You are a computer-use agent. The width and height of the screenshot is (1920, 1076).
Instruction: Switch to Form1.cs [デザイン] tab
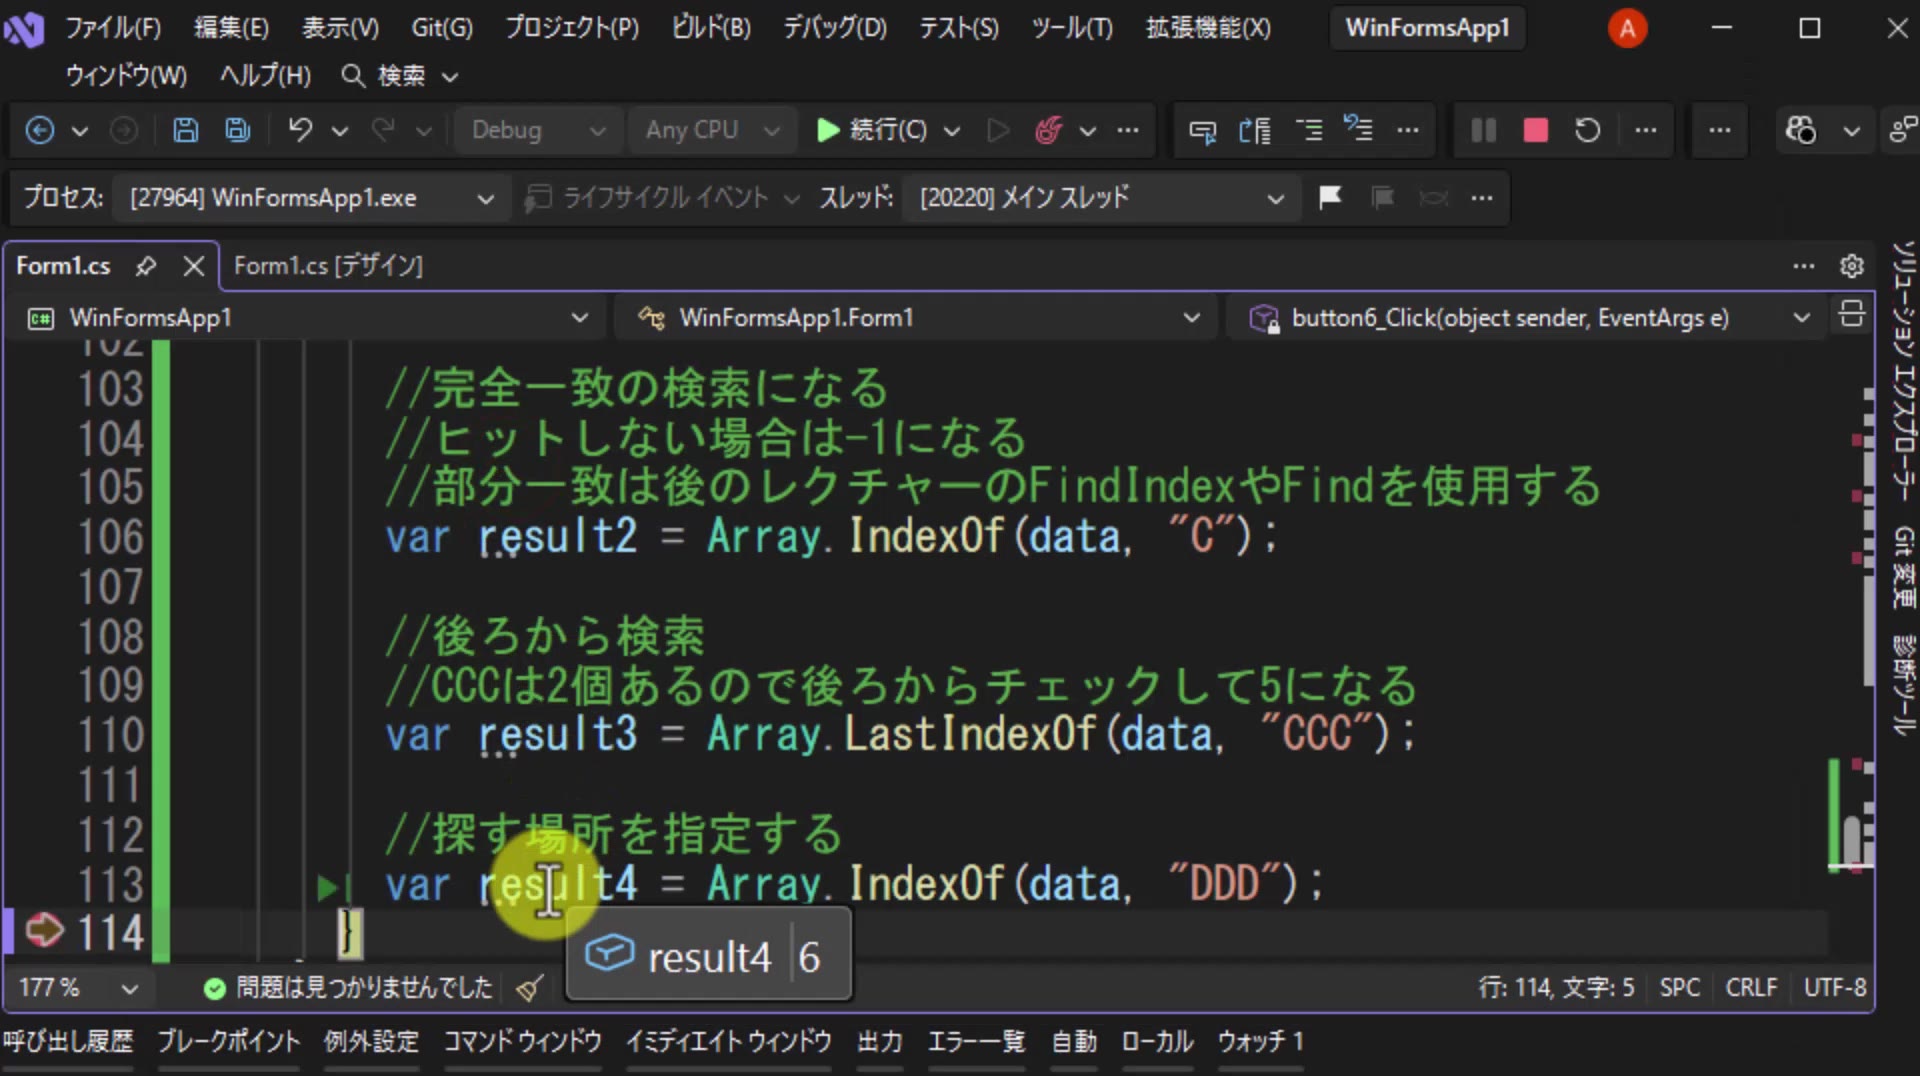[328, 265]
